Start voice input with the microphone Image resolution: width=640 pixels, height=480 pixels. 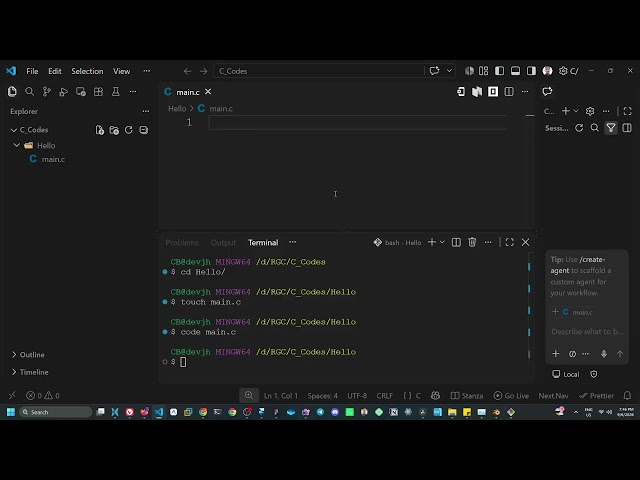(604, 354)
